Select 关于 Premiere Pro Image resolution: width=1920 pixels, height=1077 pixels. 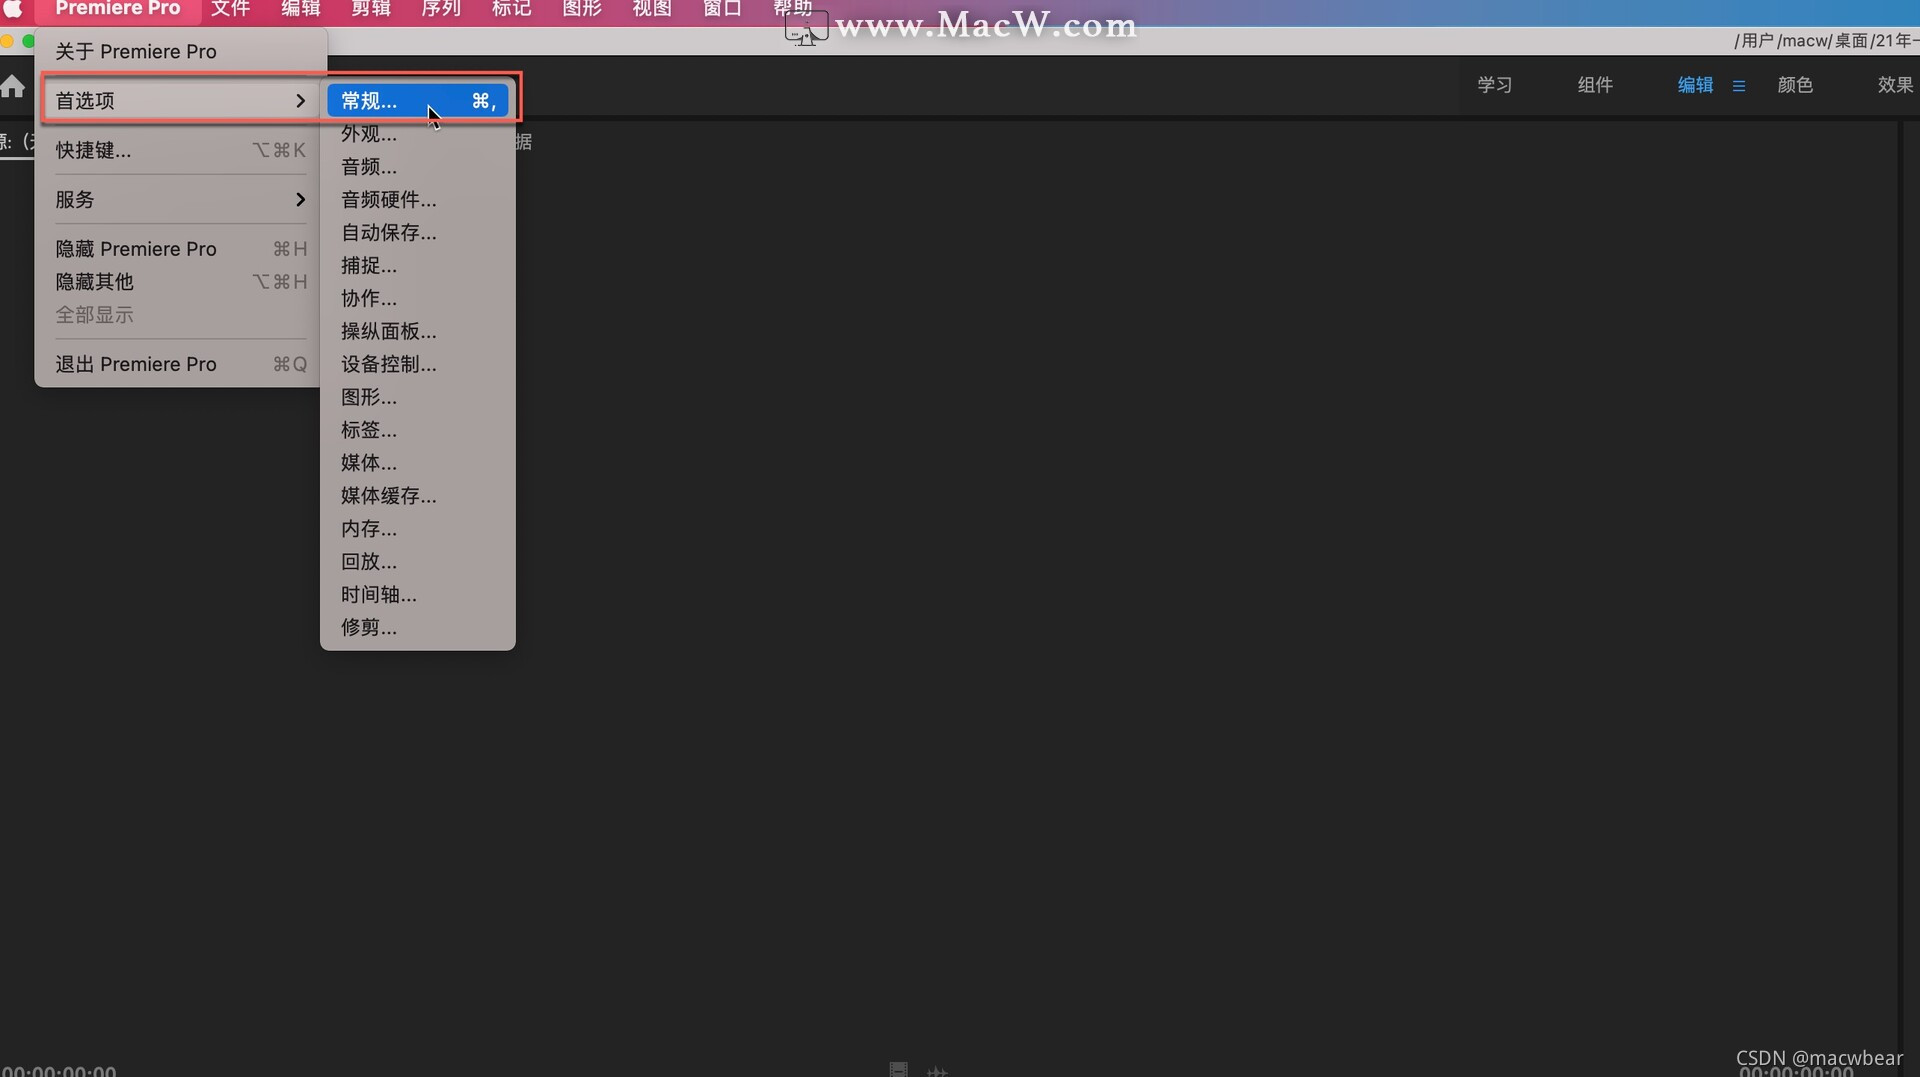pyautogui.click(x=181, y=51)
